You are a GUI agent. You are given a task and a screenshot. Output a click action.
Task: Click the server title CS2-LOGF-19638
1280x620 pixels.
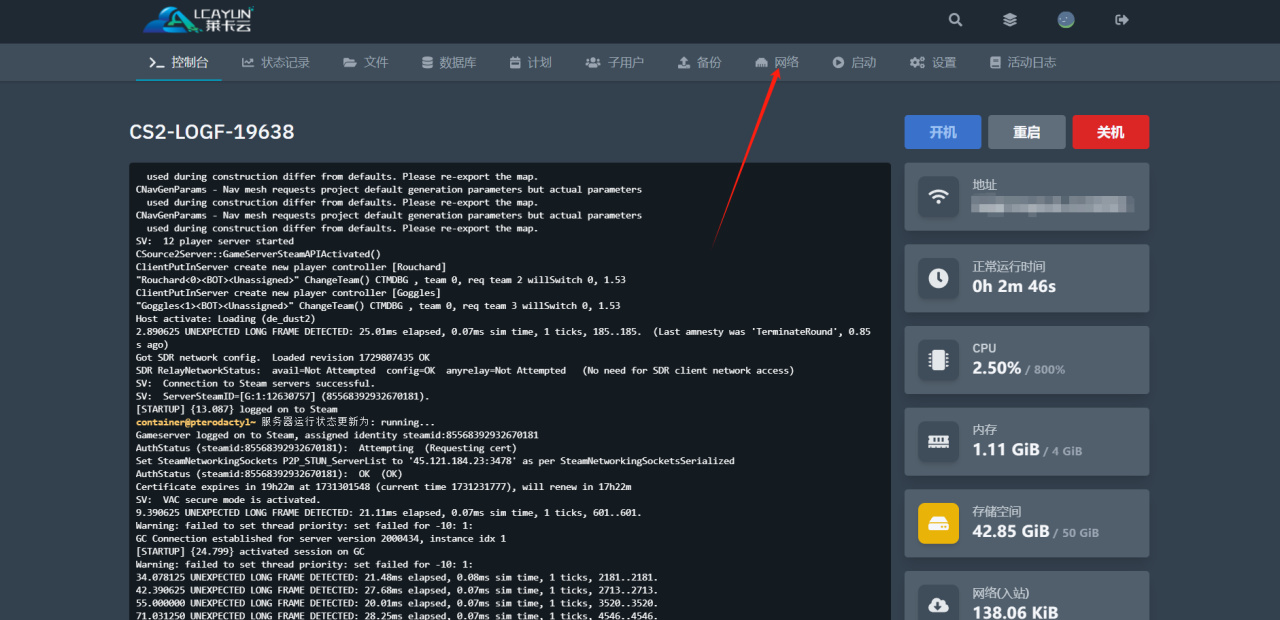tap(212, 132)
